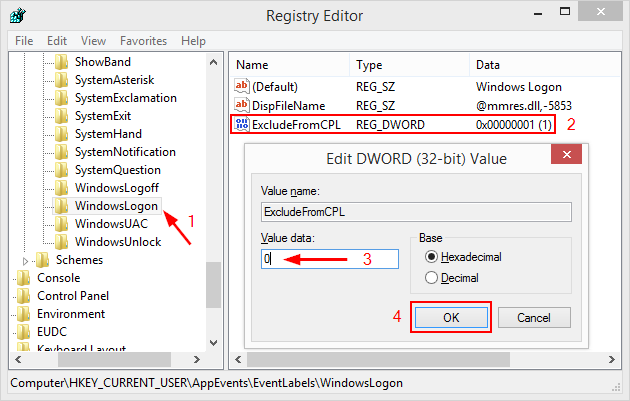The image size is (630, 401).
Task: Select the Control Panel key folder icon
Action: [x=25, y=296]
